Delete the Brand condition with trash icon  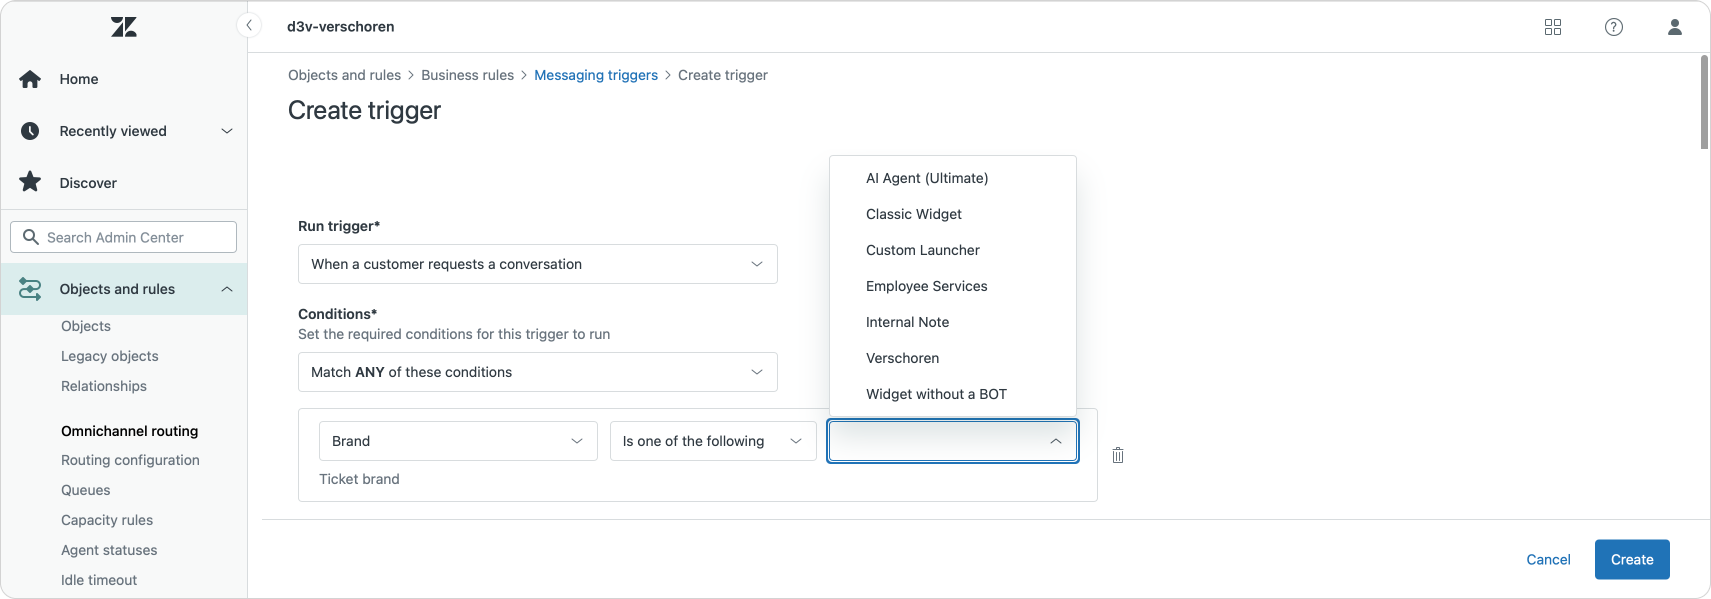(1118, 455)
